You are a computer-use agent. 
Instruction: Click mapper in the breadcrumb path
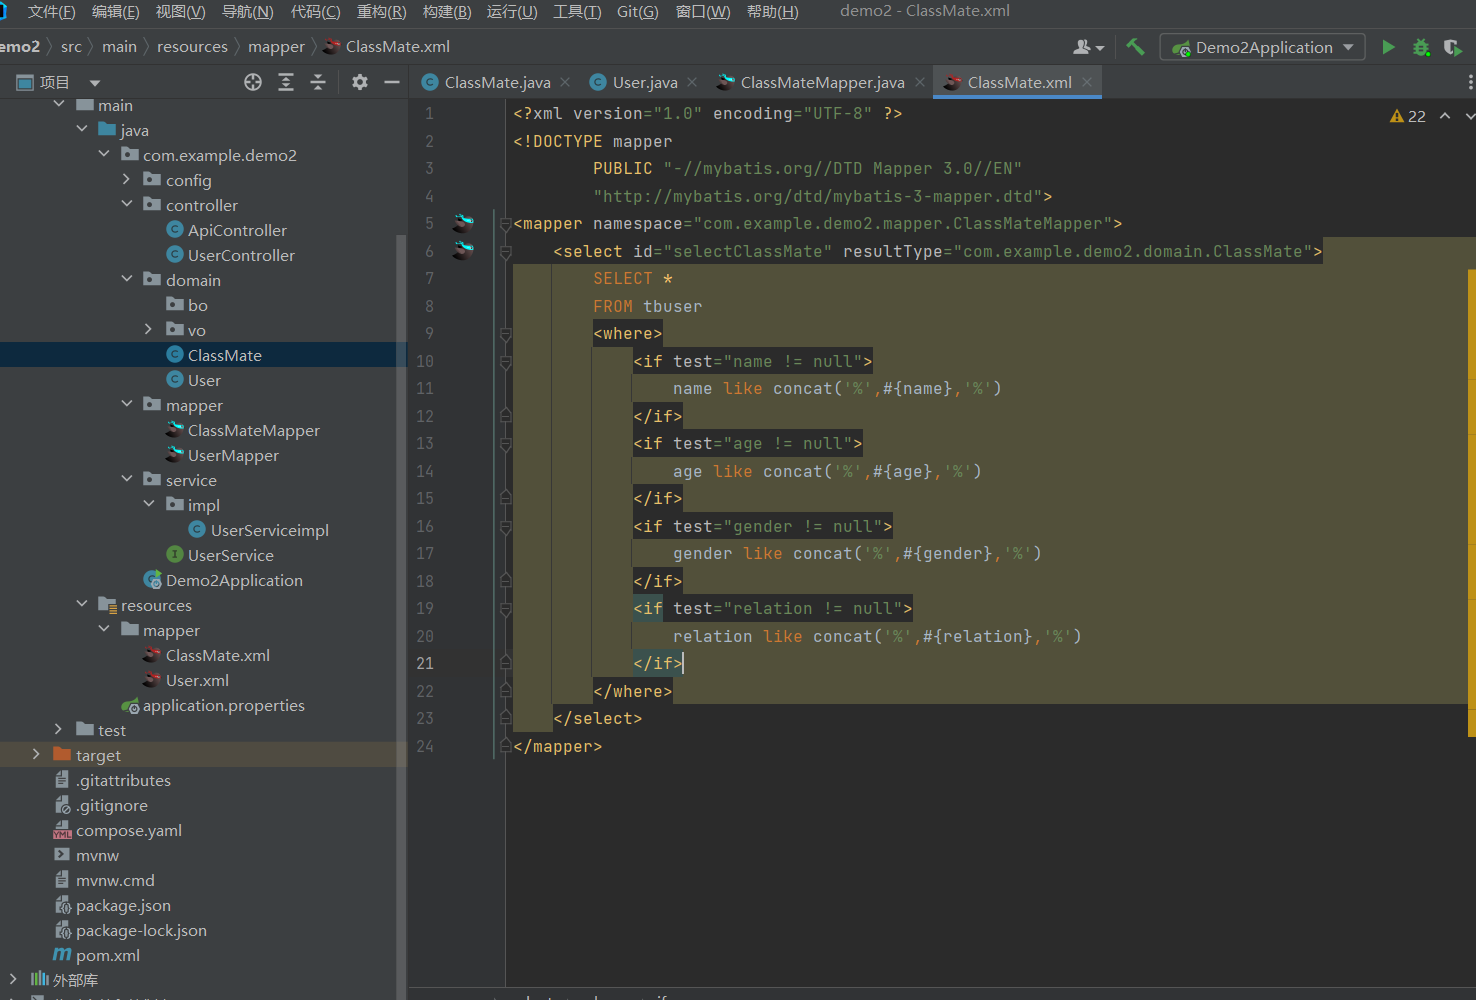(276, 47)
